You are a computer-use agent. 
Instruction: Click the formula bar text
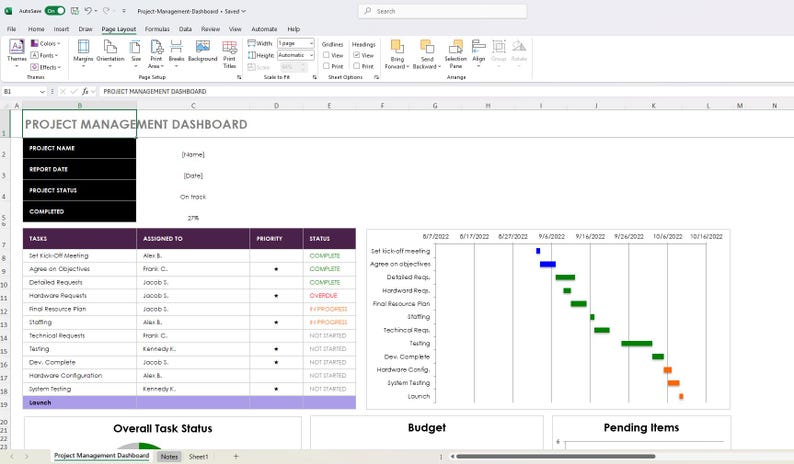[155, 91]
